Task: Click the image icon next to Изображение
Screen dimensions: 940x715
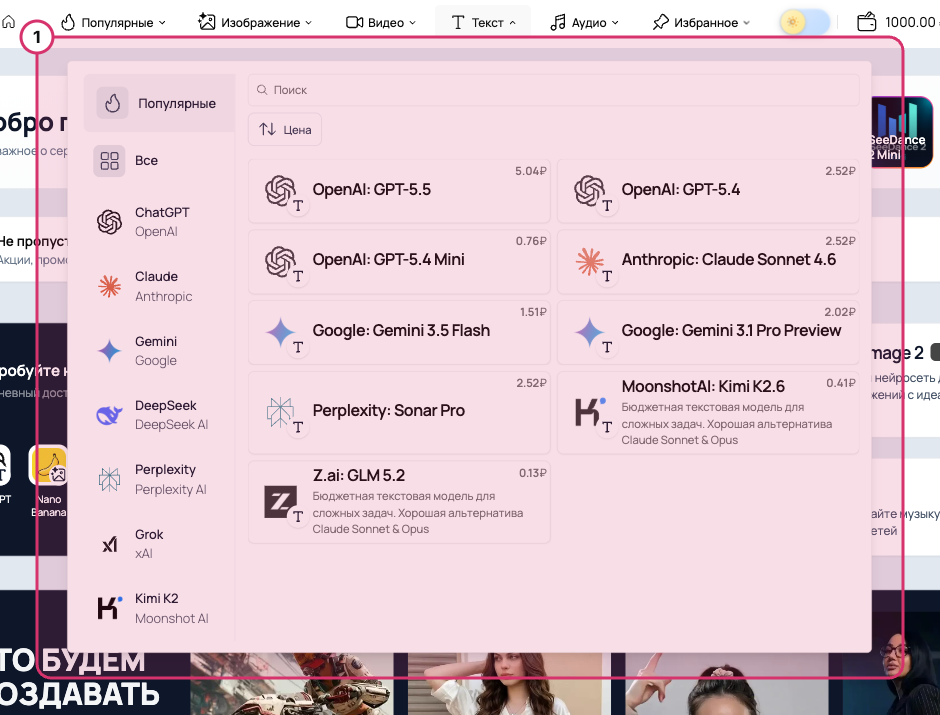Action: click(x=206, y=22)
